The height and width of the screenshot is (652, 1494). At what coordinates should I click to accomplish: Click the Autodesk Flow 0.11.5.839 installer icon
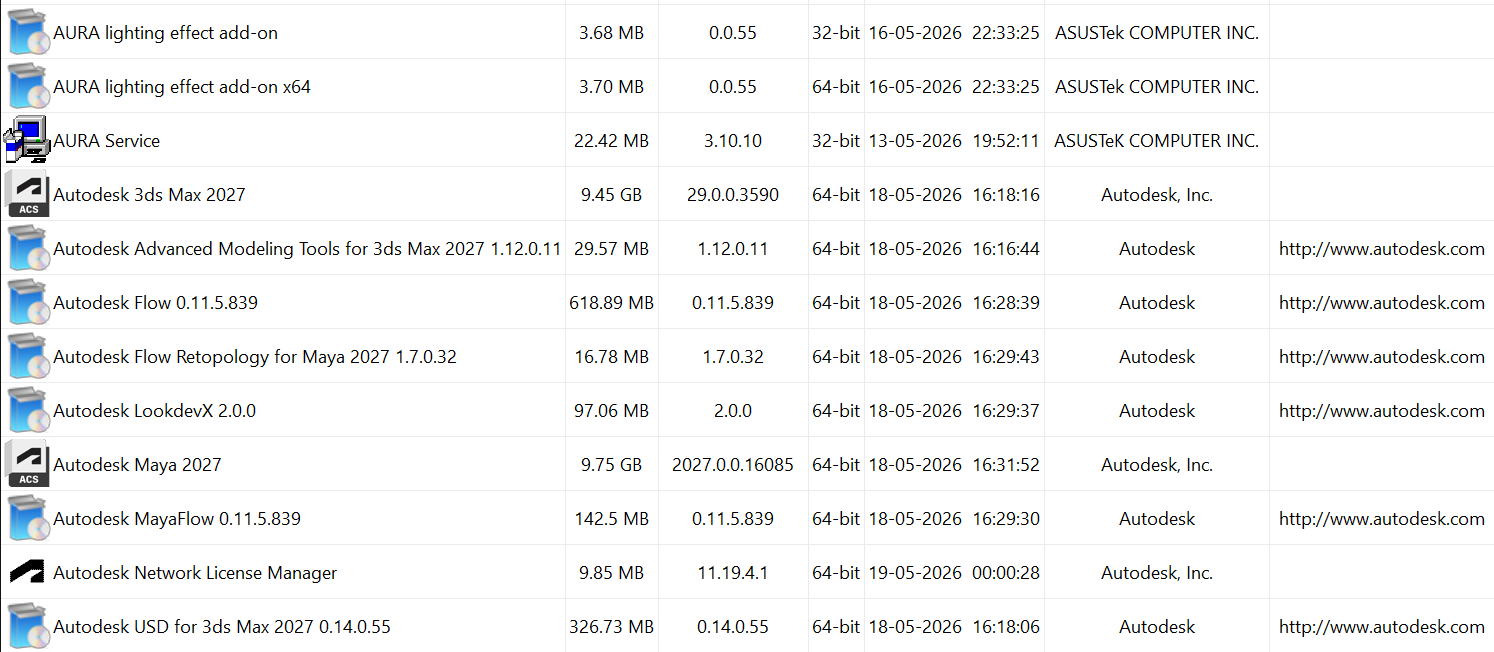tap(28, 302)
